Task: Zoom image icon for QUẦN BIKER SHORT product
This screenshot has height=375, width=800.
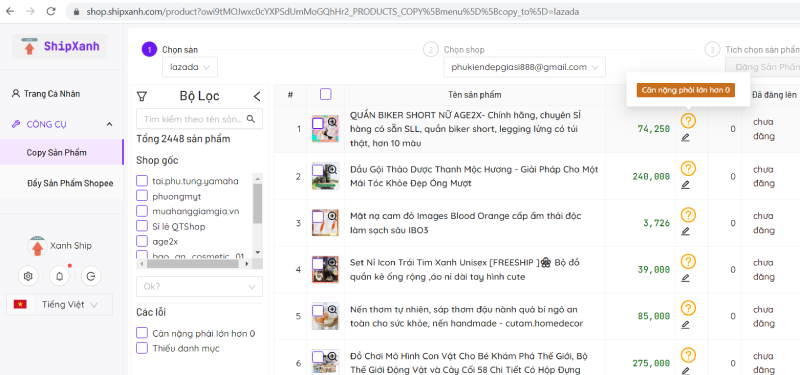Action: (x=332, y=122)
